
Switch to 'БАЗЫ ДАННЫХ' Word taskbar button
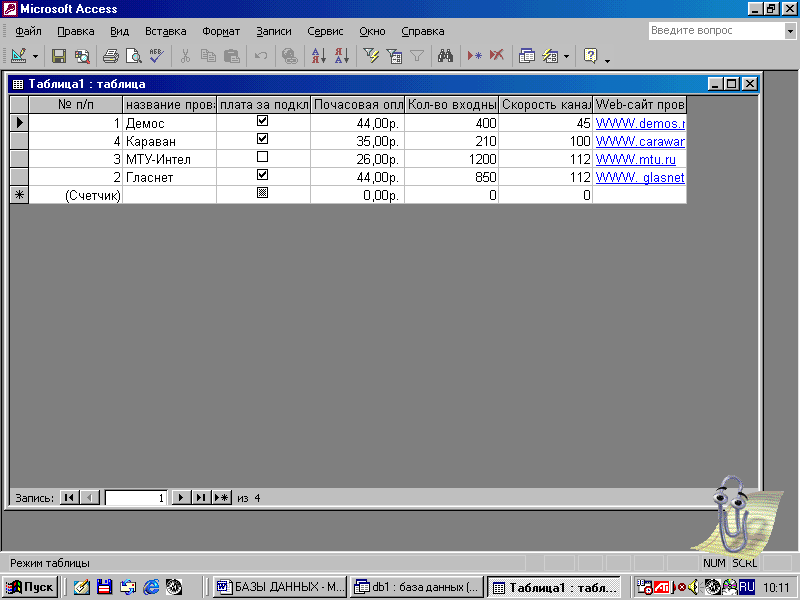tap(280, 587)
